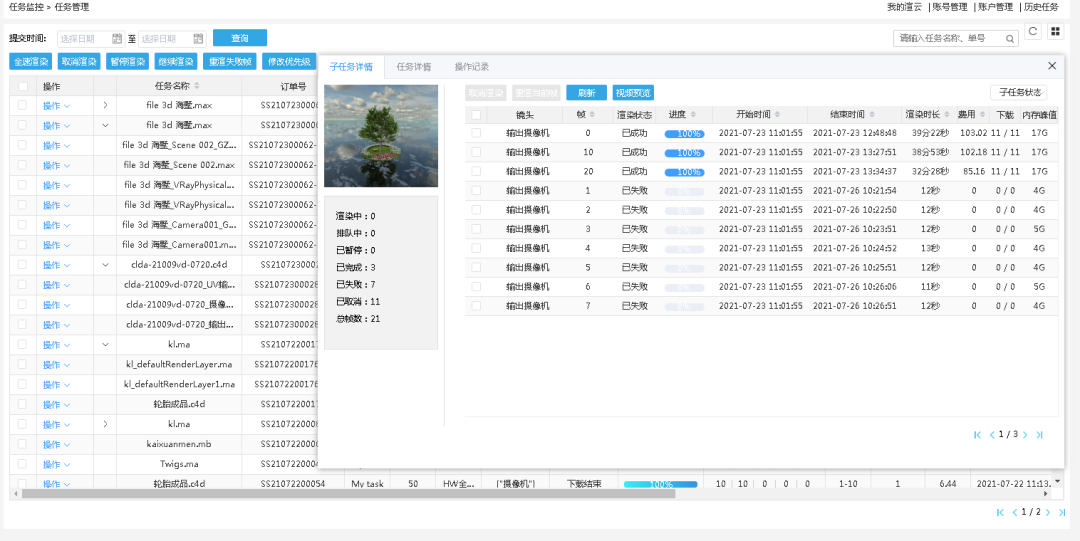Viewport: 1080px width, 541px height.
Task: Click the refresh icon beside the search box
Action: (x=1033, y=32)
